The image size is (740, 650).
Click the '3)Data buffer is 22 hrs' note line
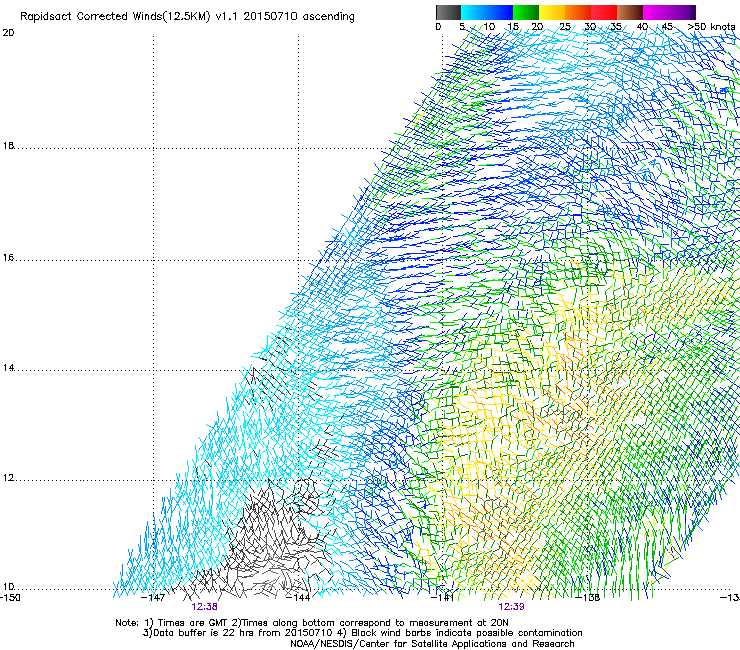(x=362, y=633)
